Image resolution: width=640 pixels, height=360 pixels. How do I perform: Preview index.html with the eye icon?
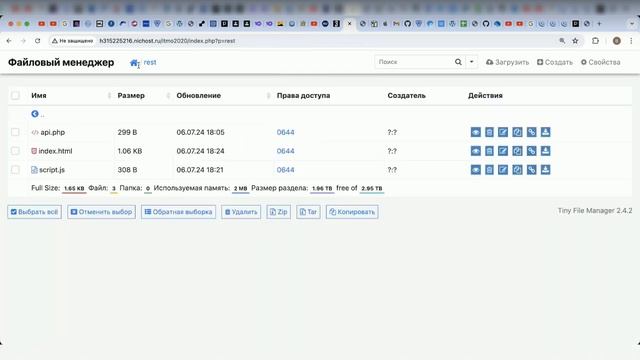[x=476, y=151]
